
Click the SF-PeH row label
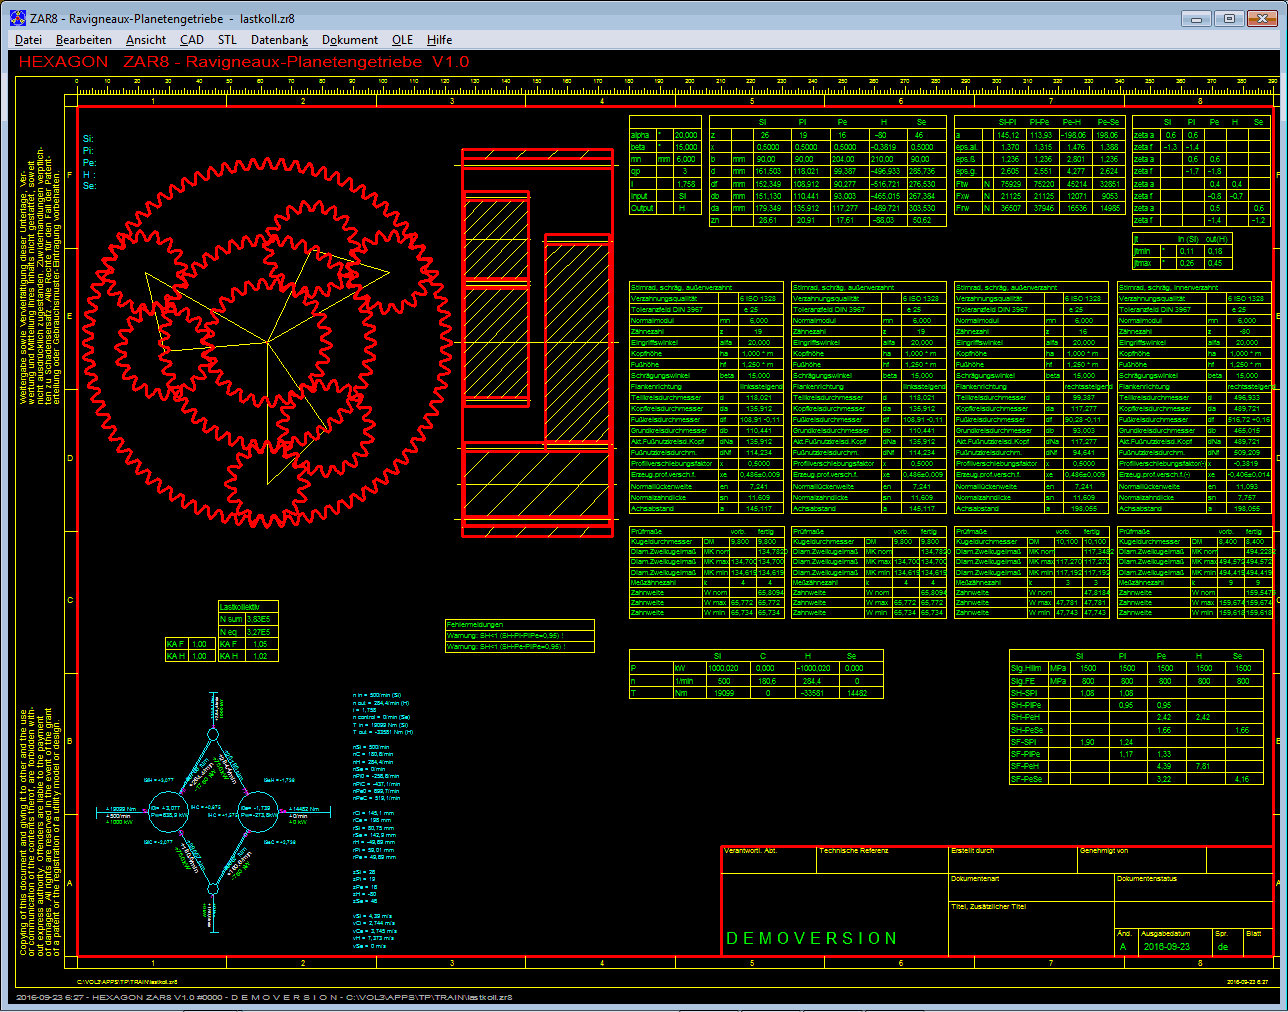tap(1025, 766)
